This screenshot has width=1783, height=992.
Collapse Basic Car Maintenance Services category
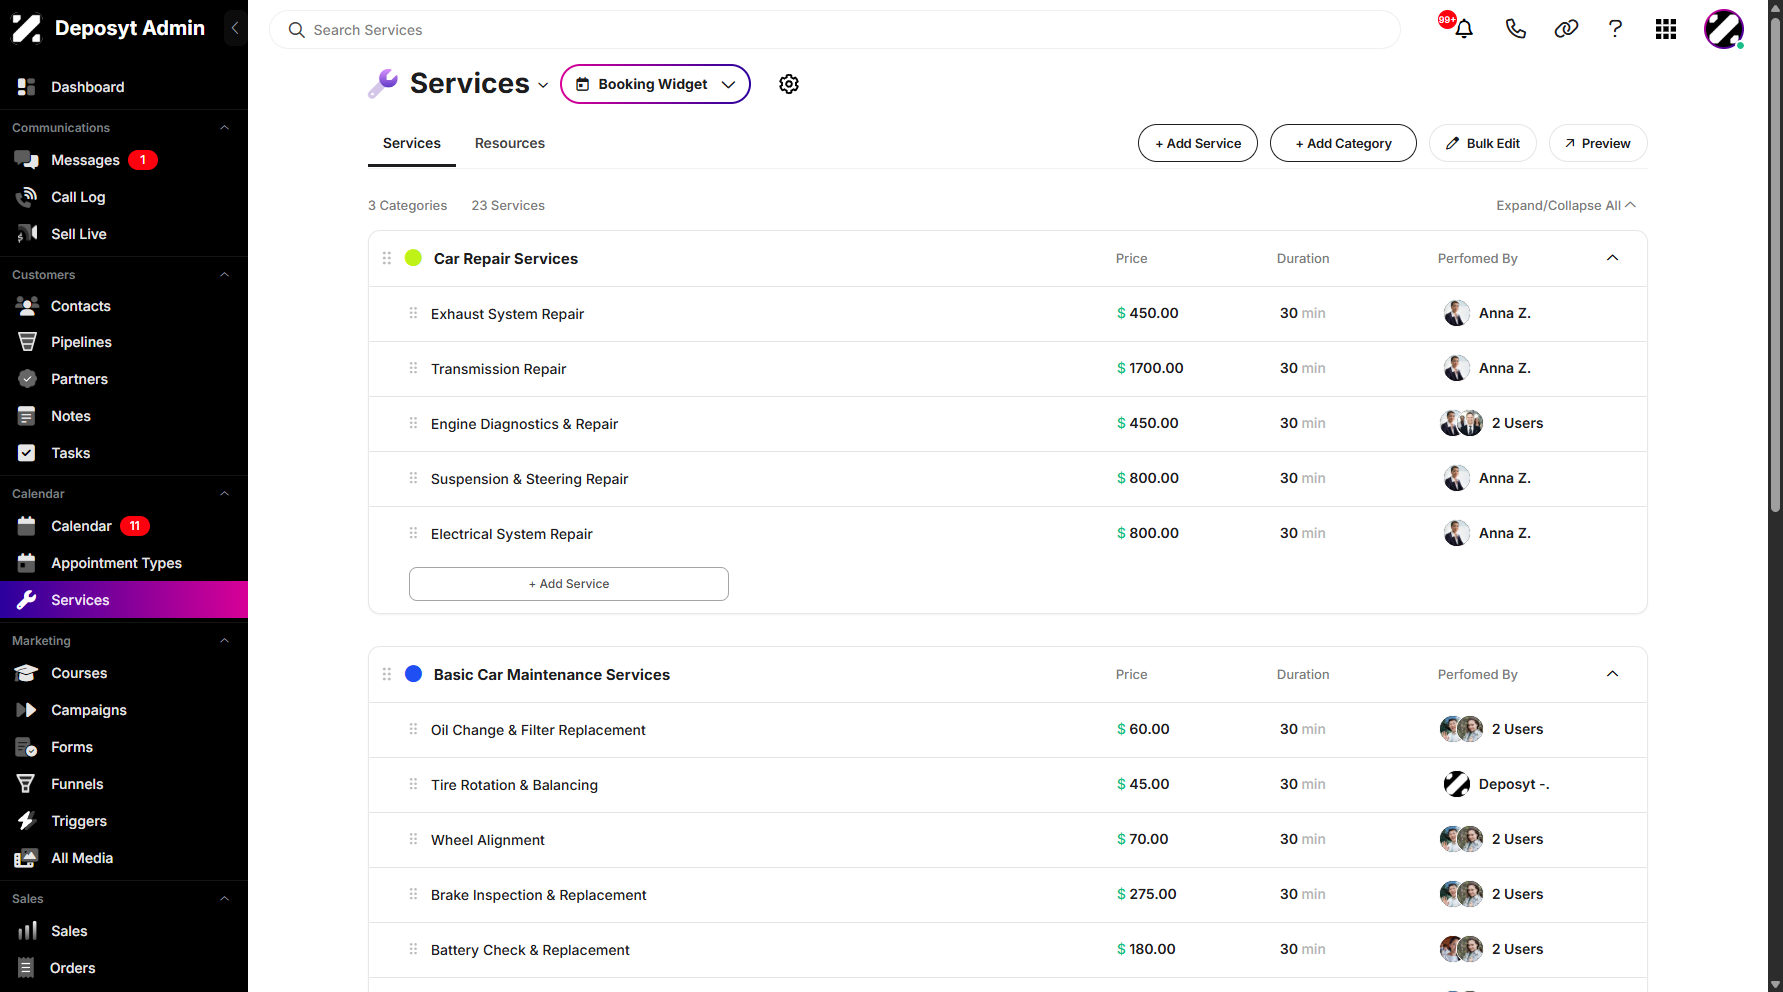(x=1612, y=674)
